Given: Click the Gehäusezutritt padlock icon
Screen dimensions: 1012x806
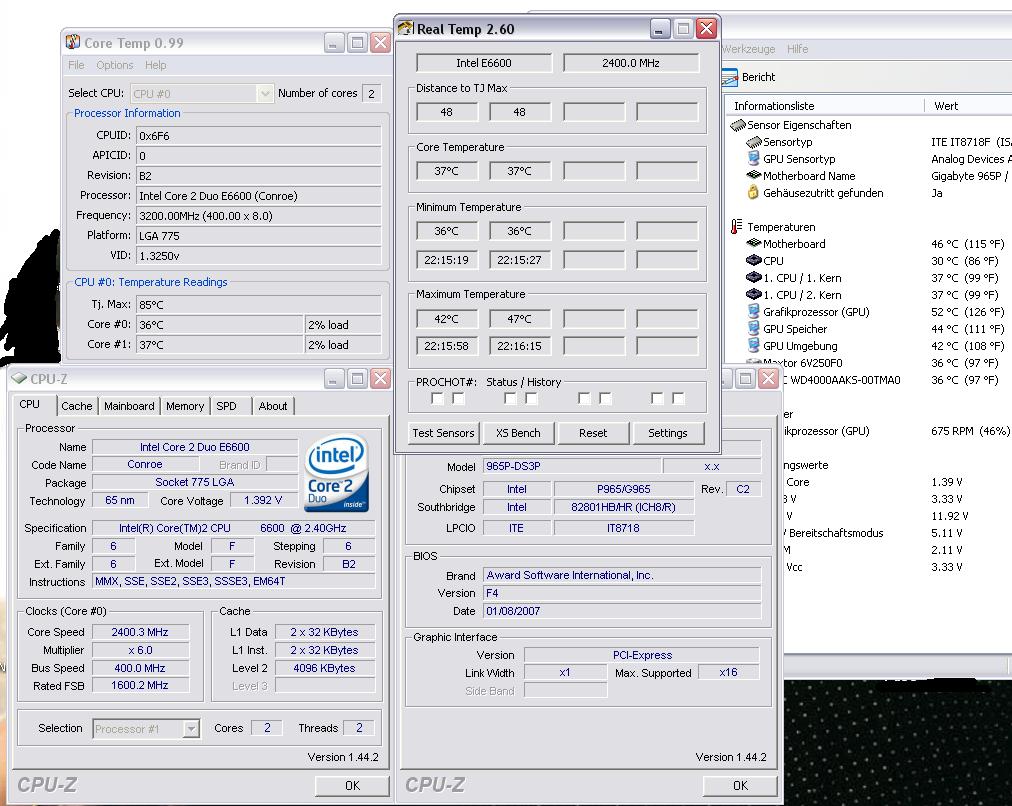Looking at the screenshot, I should (x=753, y=192).
